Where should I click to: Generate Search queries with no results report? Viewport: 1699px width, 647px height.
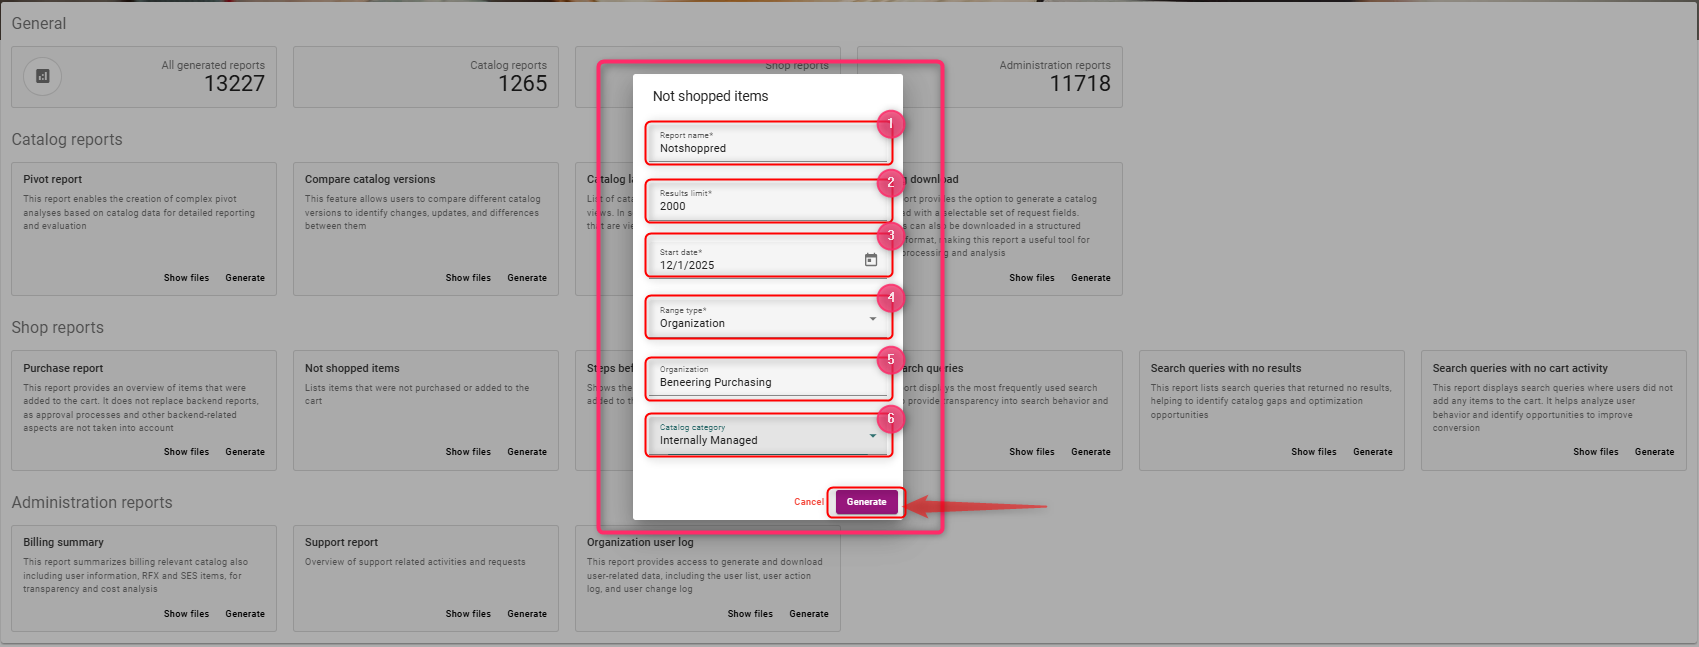(x=1372, y=452)
